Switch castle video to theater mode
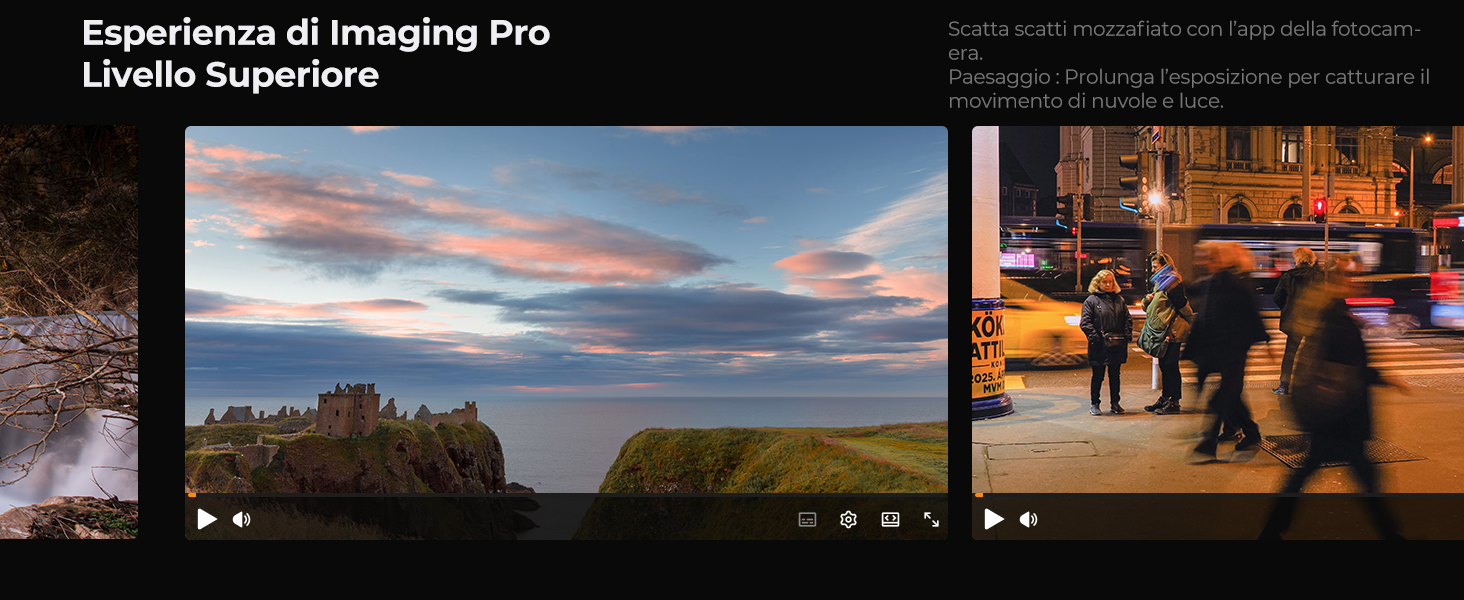Viewport: 1464px width, 600px height. [x=890, y=519]
